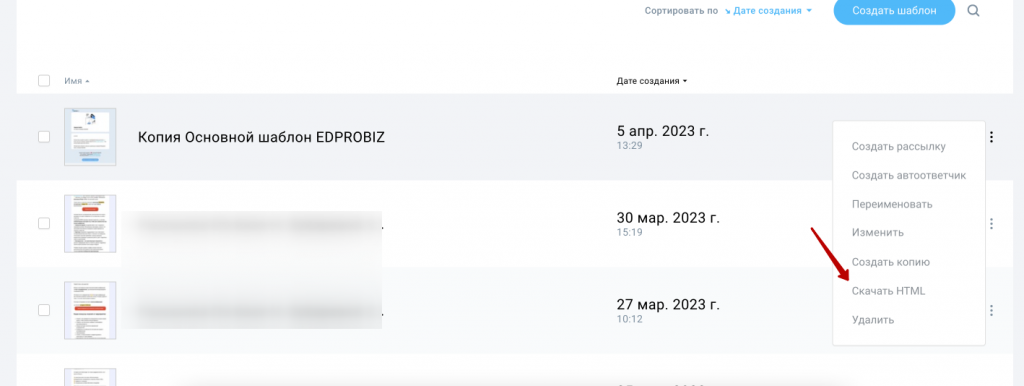Select checkbox for the 30 мар. 2023 template
The width and height of the screenshot is (1024, 386).
[44, 223]
